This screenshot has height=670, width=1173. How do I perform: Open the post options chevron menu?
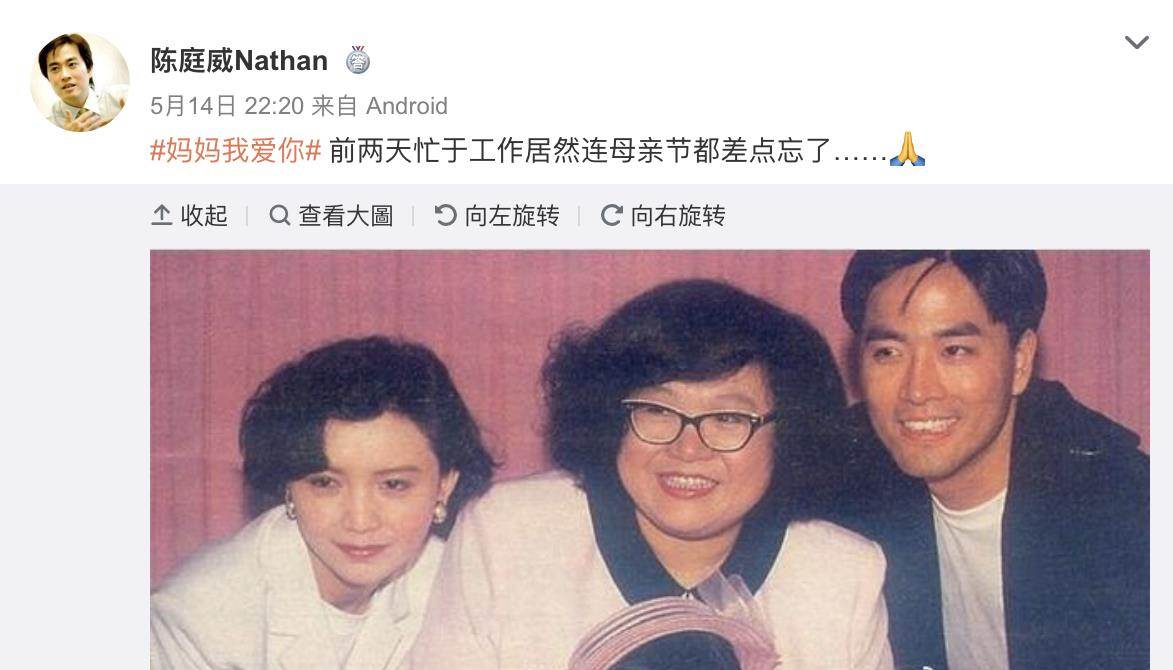[x=1136, y=43]
